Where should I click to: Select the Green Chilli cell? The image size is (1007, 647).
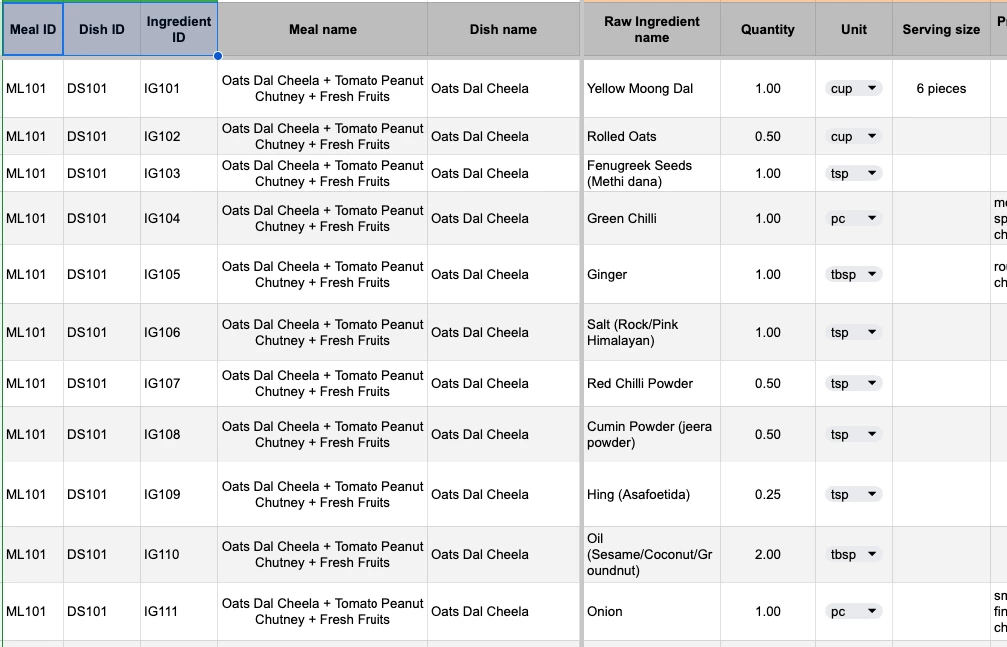tap(652, 218)
